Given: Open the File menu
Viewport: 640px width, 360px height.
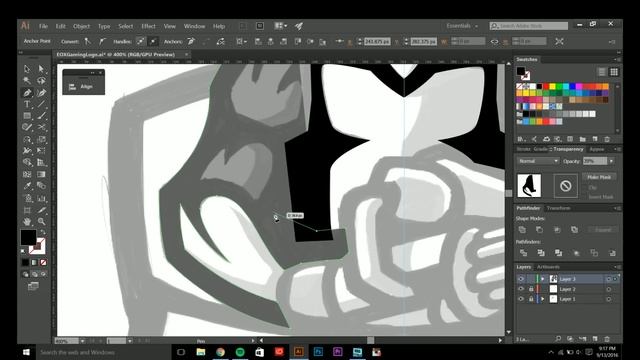Looking at the screenshot, I should coord(43,26).
